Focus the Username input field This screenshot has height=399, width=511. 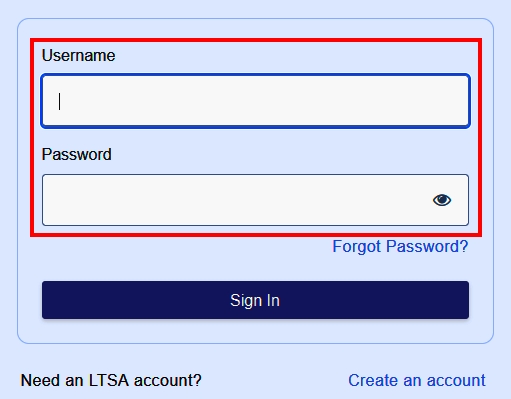[x=255, y=101]
